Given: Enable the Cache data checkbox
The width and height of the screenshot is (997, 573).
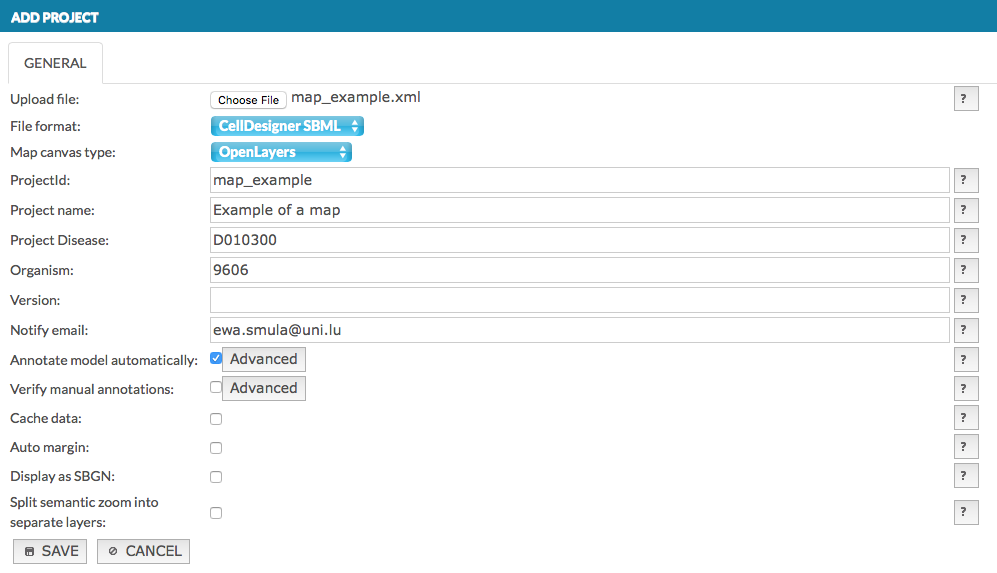Looking at the screenshot, I should (216, 419).
